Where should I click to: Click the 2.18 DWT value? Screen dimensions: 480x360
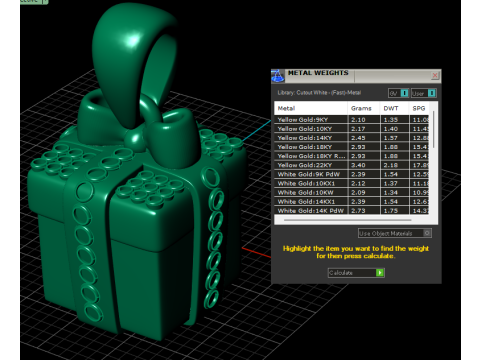[x=390, y=165]
